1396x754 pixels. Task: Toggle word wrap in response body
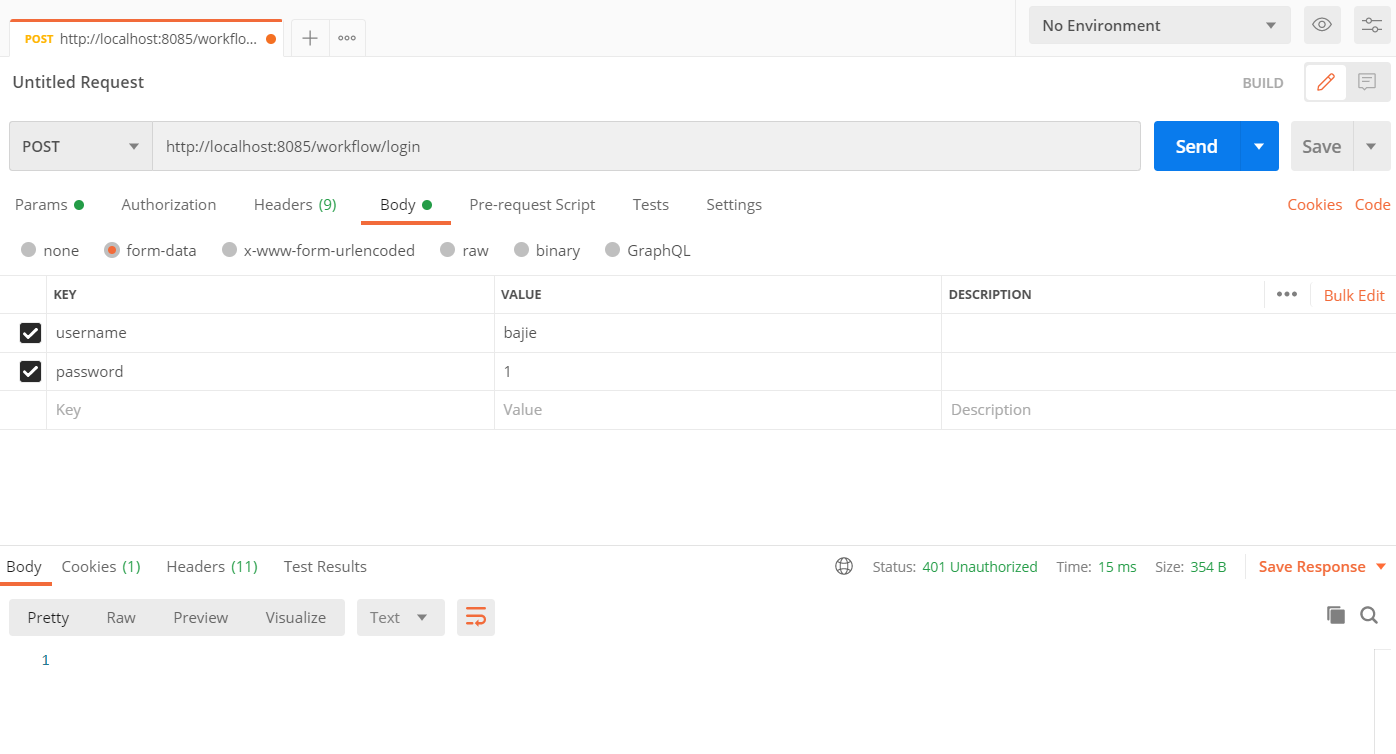pyautogui.click(x=476, y=617)
